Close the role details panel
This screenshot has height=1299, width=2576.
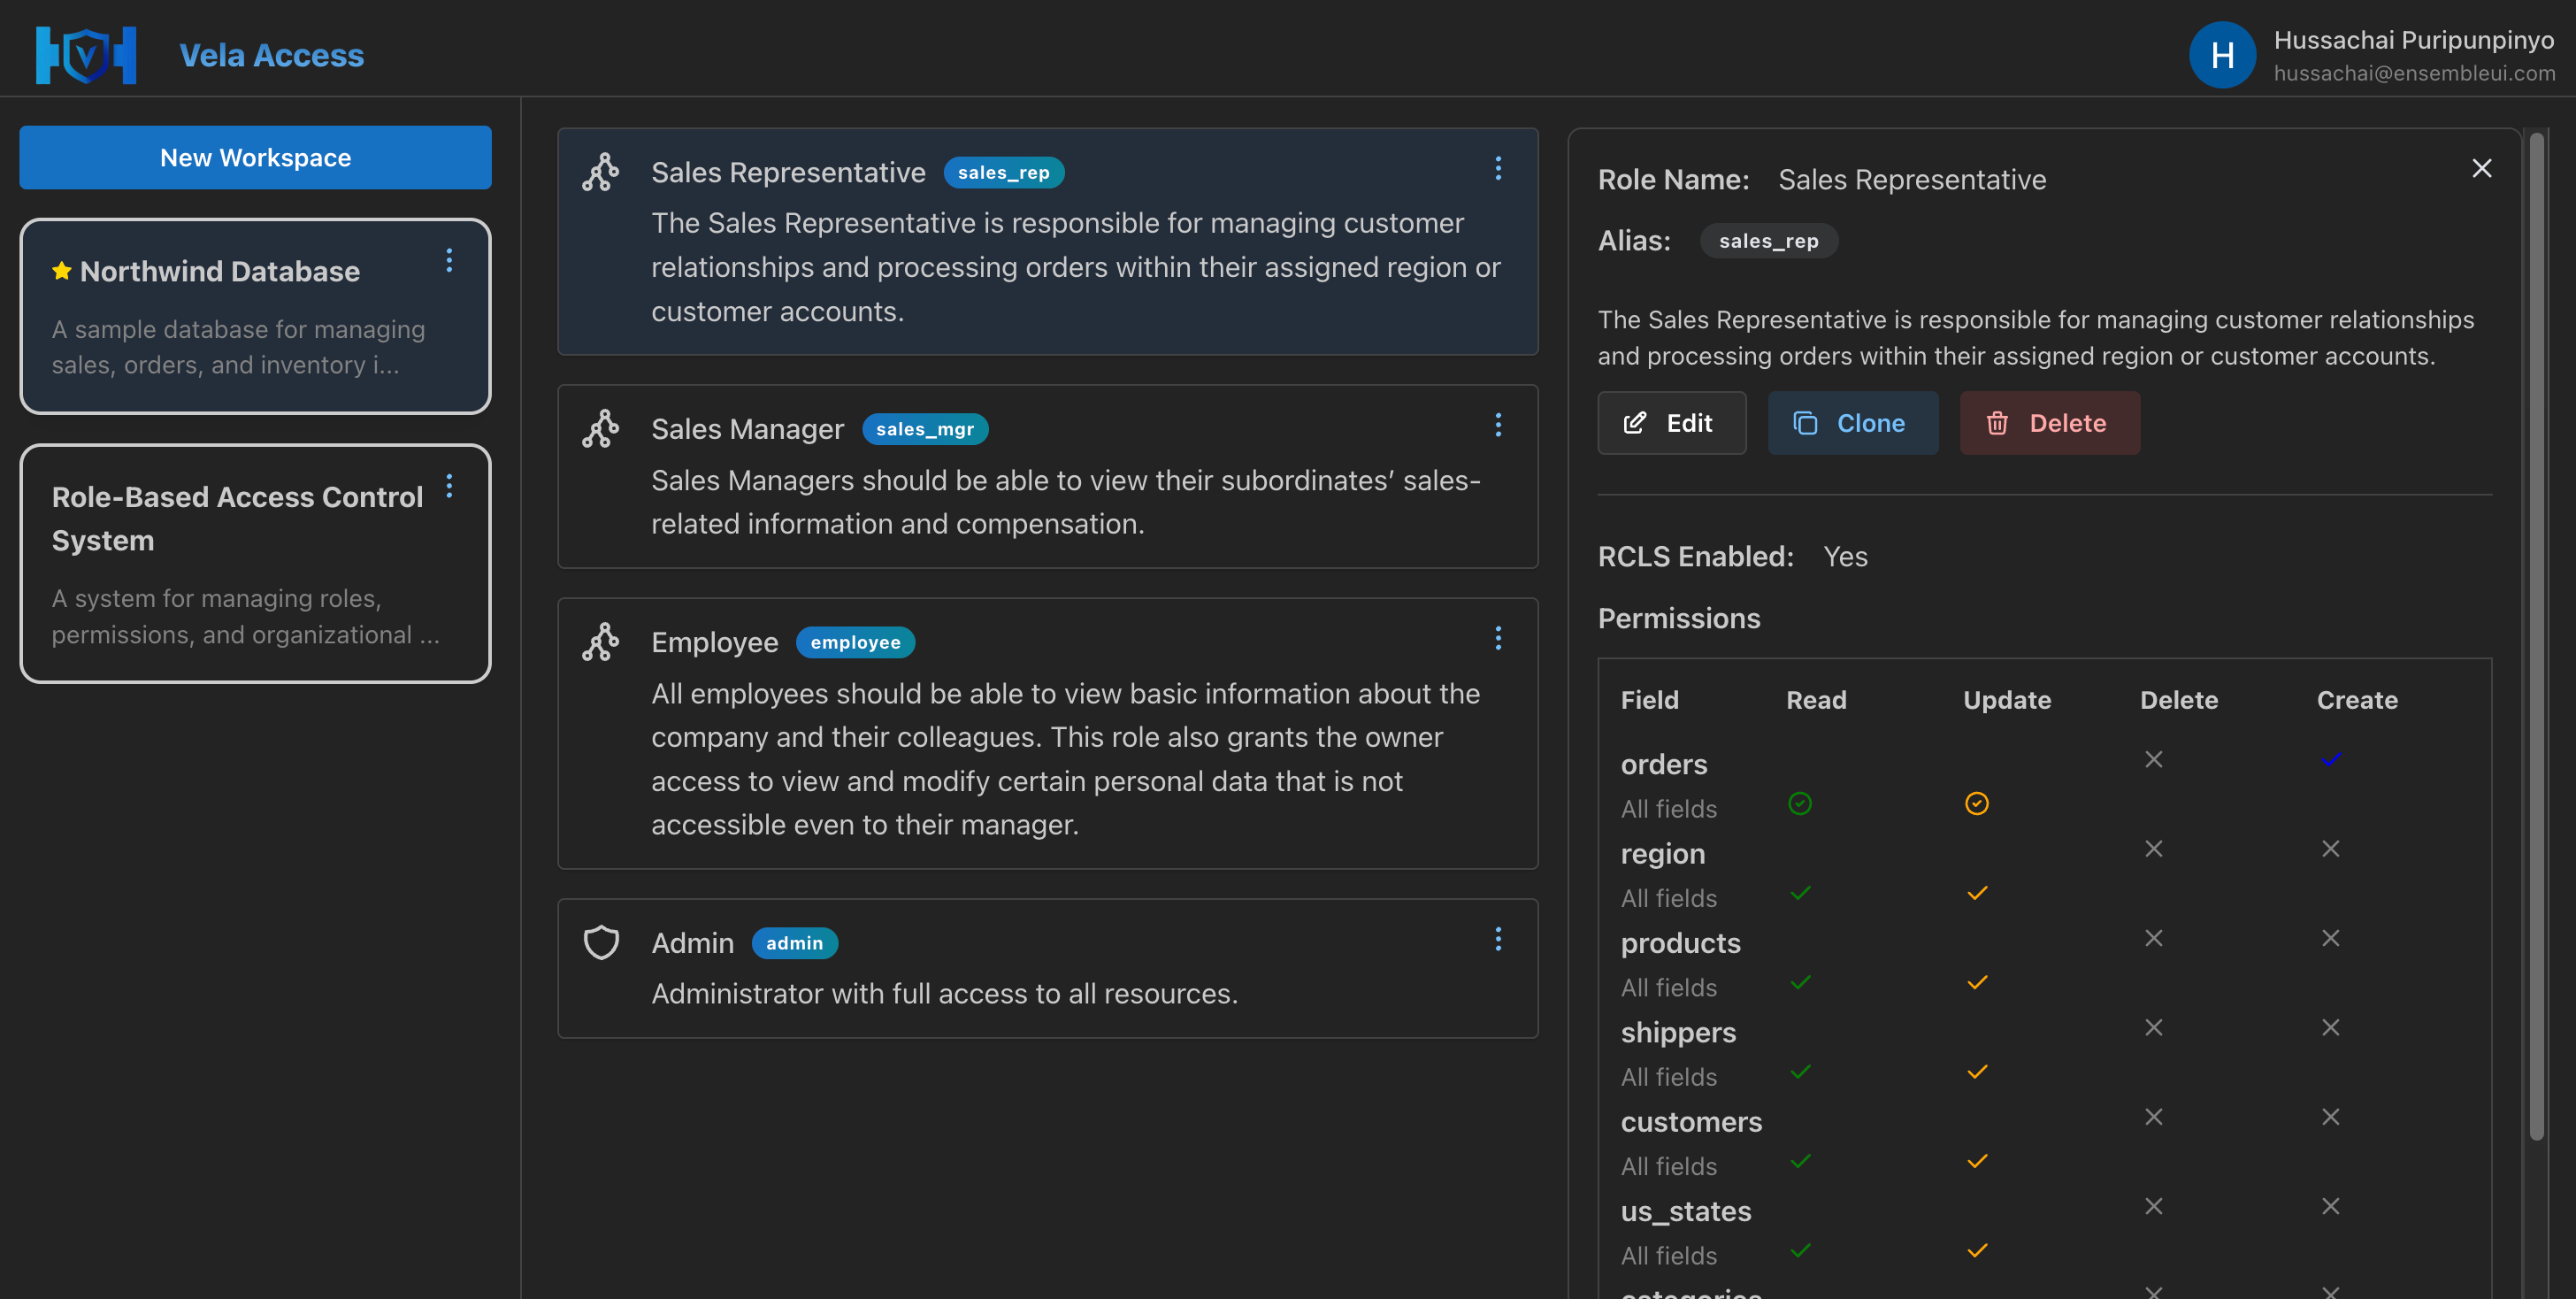tap(2481, 168)
